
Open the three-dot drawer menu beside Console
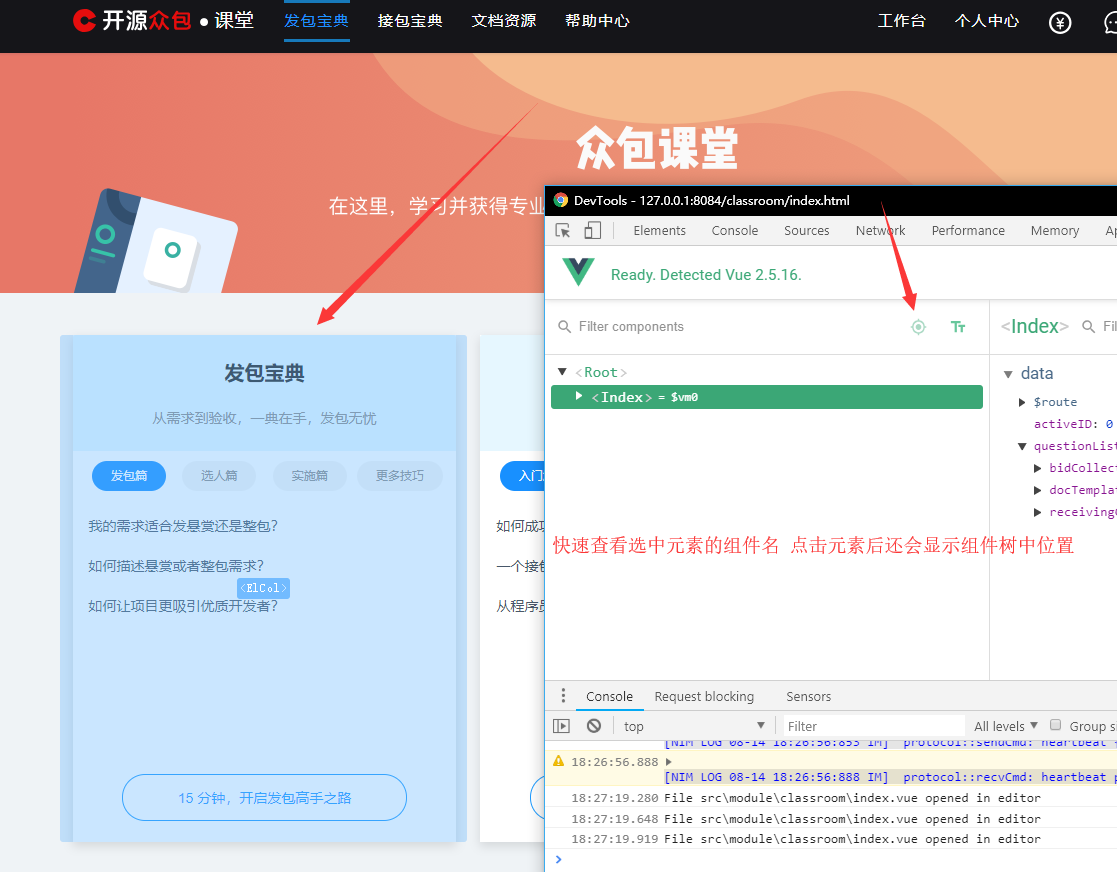click(x=563, y=695)
